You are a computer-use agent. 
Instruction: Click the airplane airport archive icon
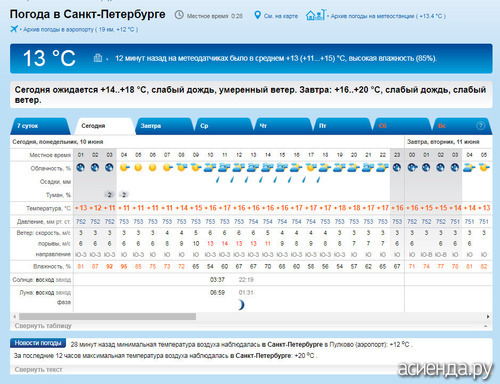[x=14, y=29]
